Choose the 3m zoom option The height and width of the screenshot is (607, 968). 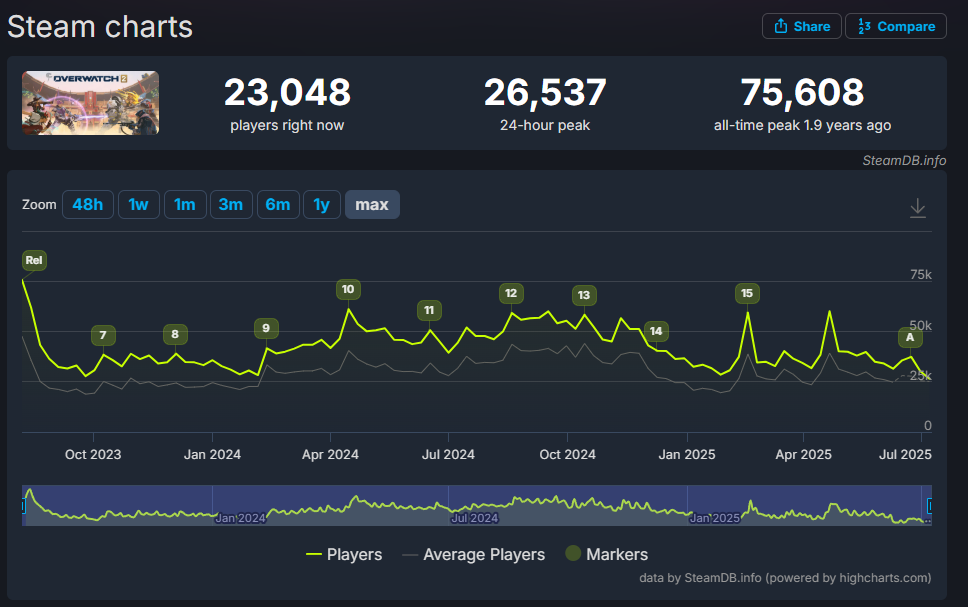click(231, 205)
